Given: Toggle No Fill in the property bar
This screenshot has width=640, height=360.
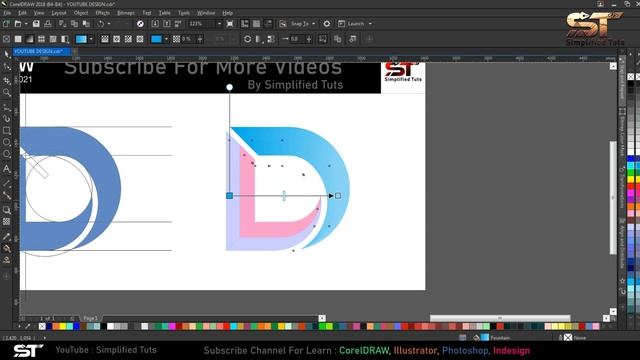Looking at the screenshot, I should pos(6,39).
